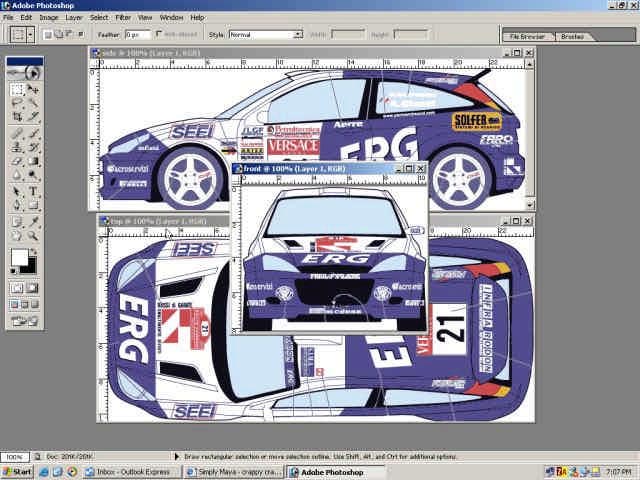The image size is (640, 480).
Task: Click the foreground color swatch
Action: pos(19,258)
